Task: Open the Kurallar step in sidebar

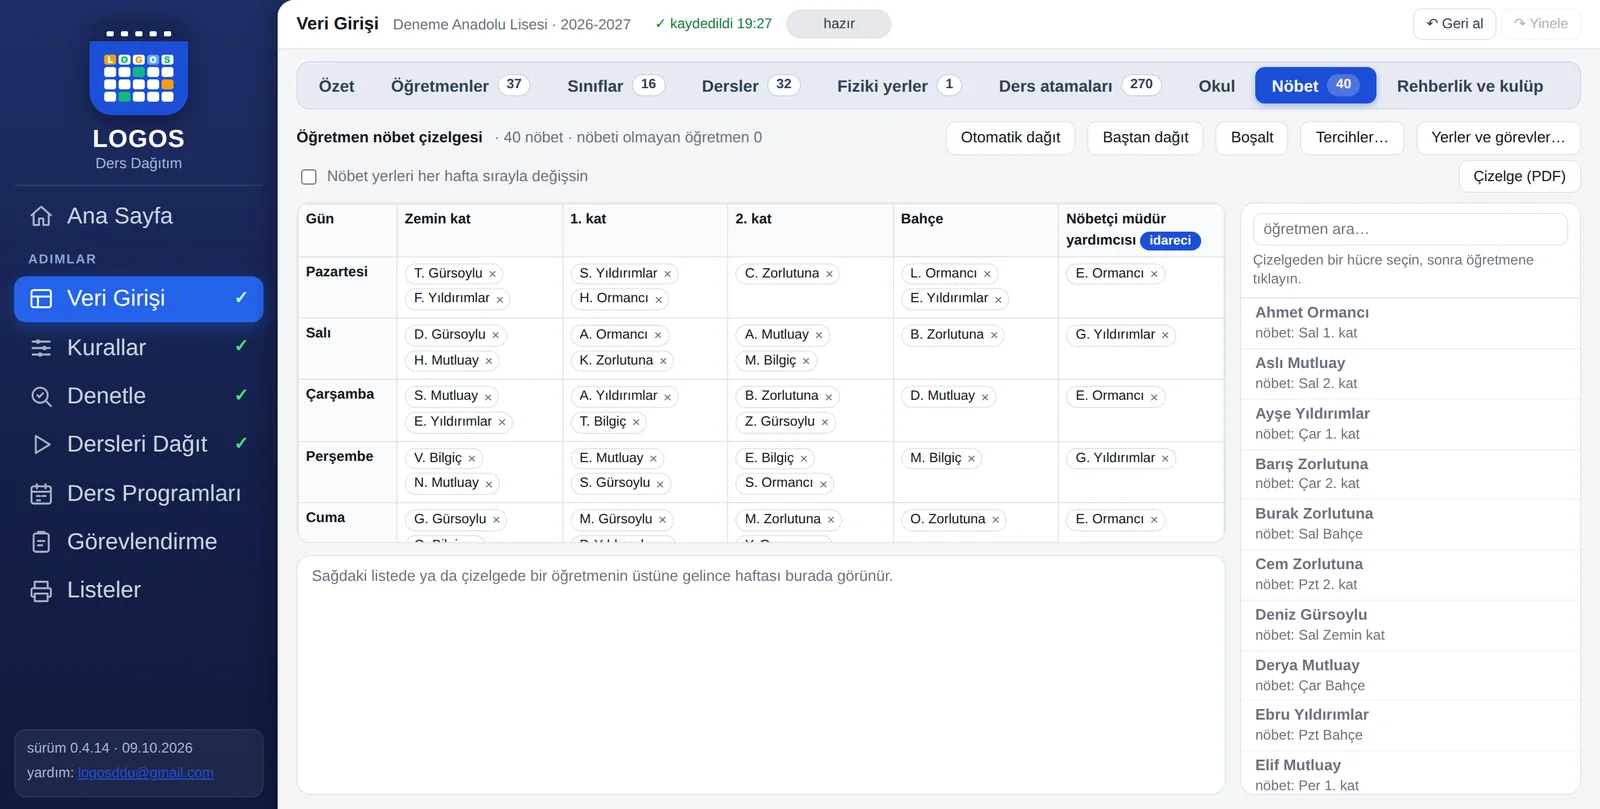Action: click(x=139, y=348)
